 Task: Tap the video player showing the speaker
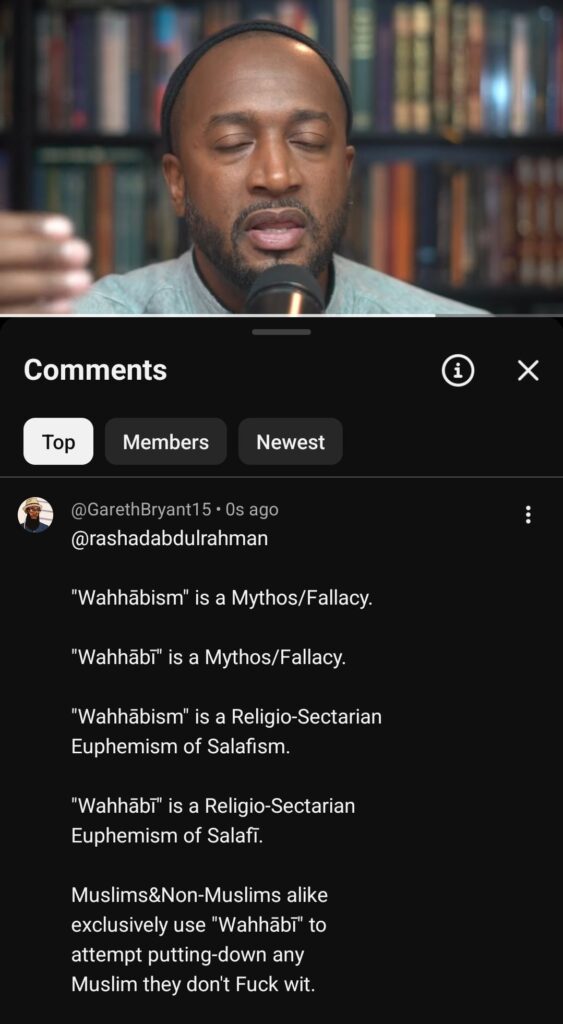click(x=282, y=157)
